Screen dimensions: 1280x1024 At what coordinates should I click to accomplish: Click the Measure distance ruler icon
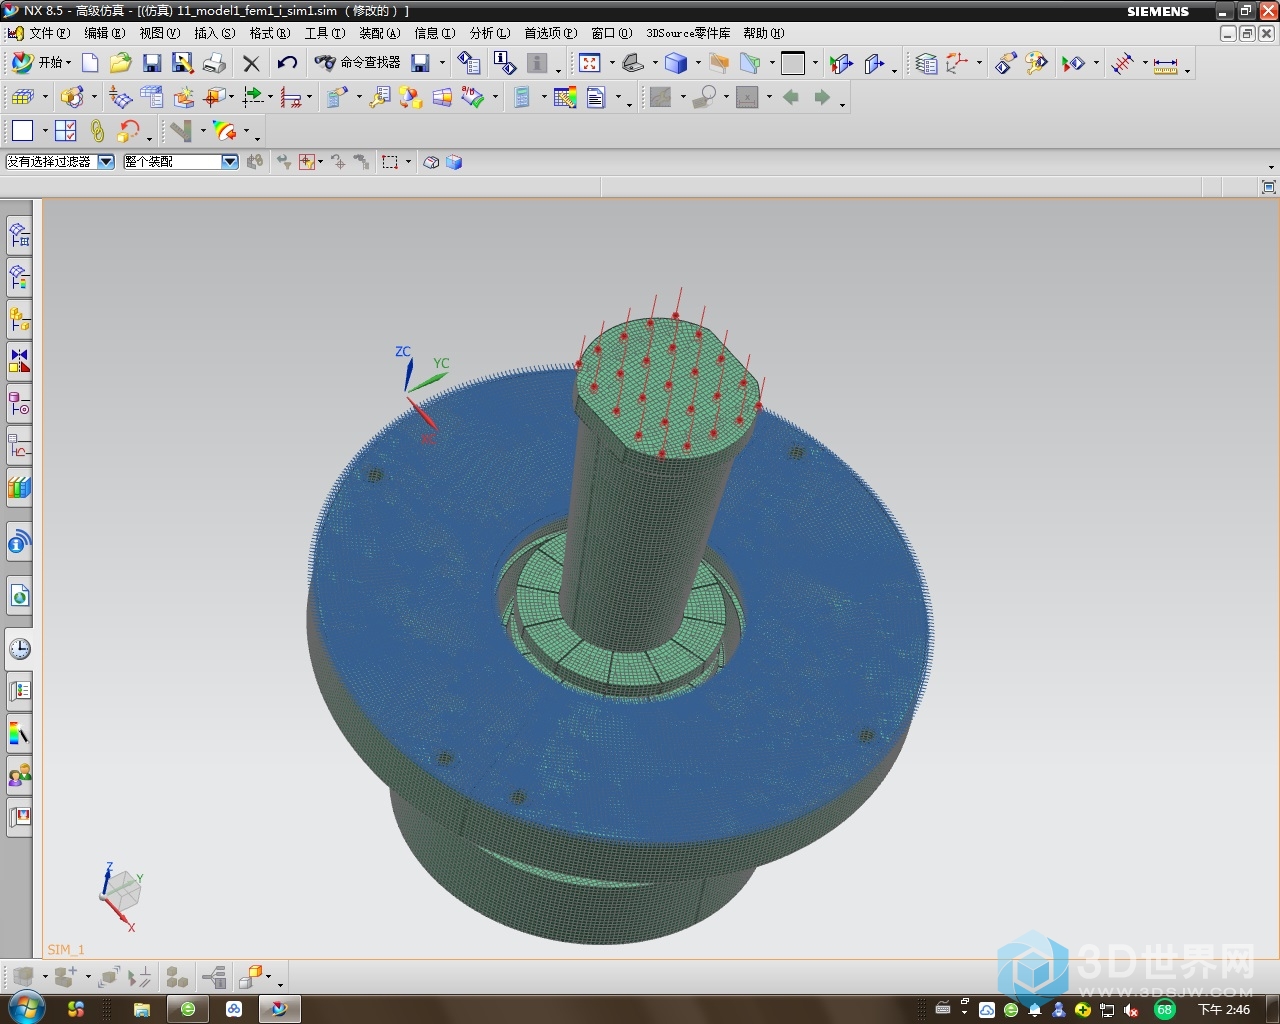tap(1166, 65)
